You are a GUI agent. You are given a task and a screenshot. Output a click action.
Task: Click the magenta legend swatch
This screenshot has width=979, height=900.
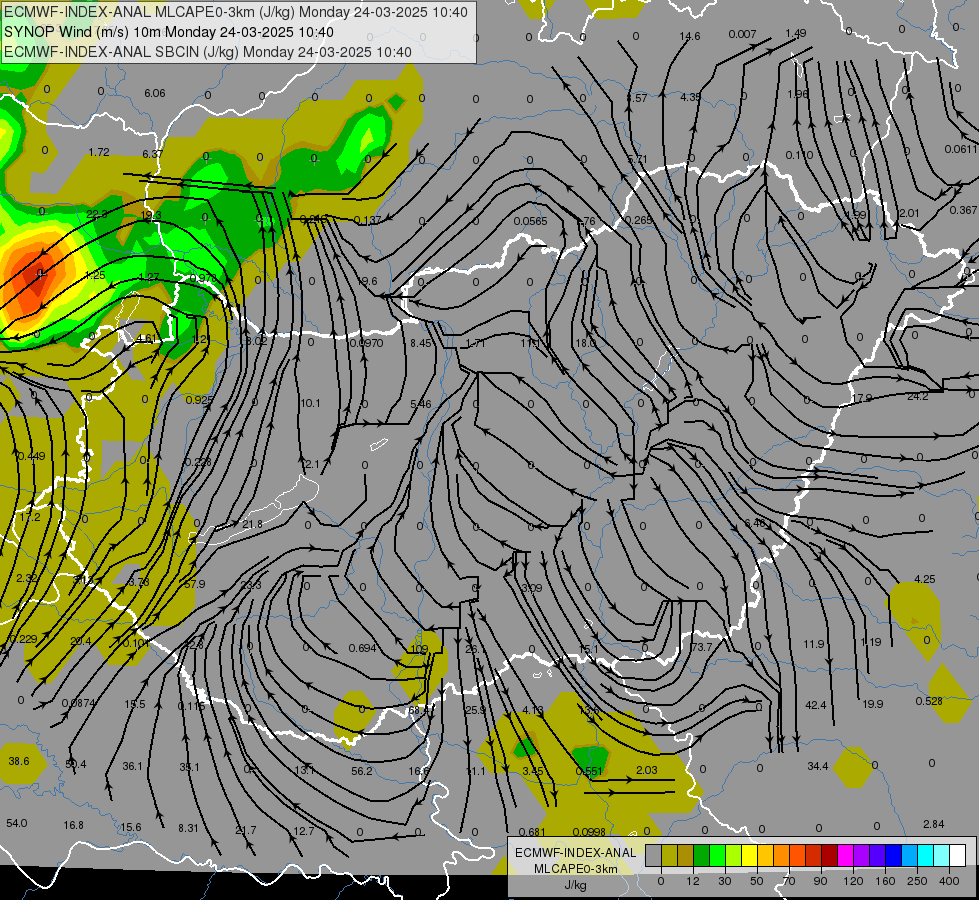pyautogui.click(x=845, y=855)
